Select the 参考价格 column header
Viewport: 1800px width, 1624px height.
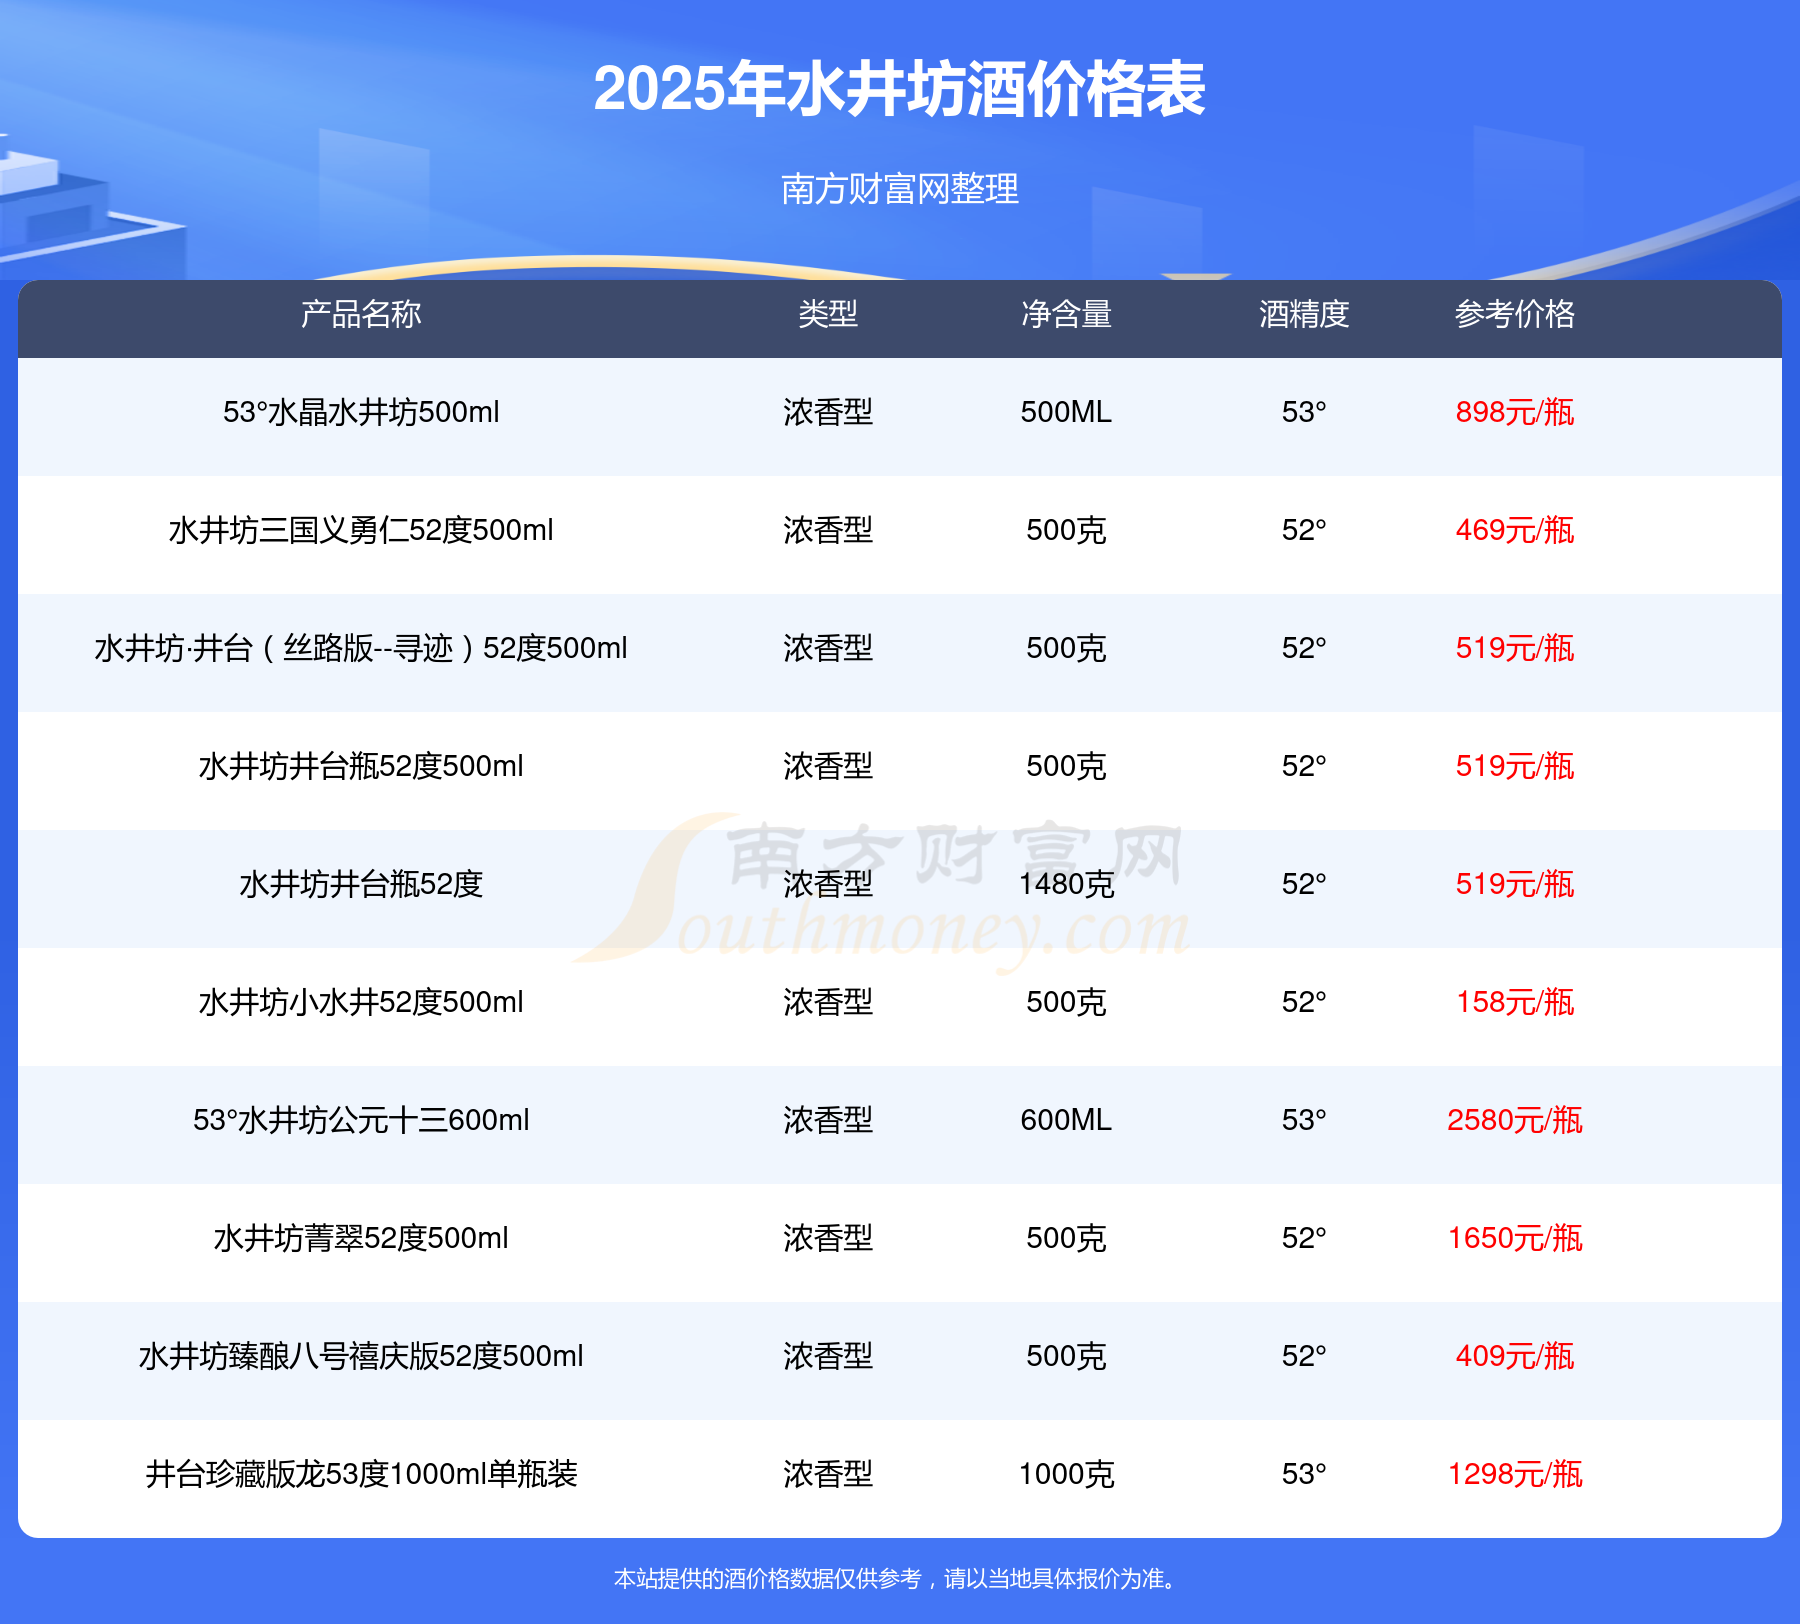tap(1515, 314)
